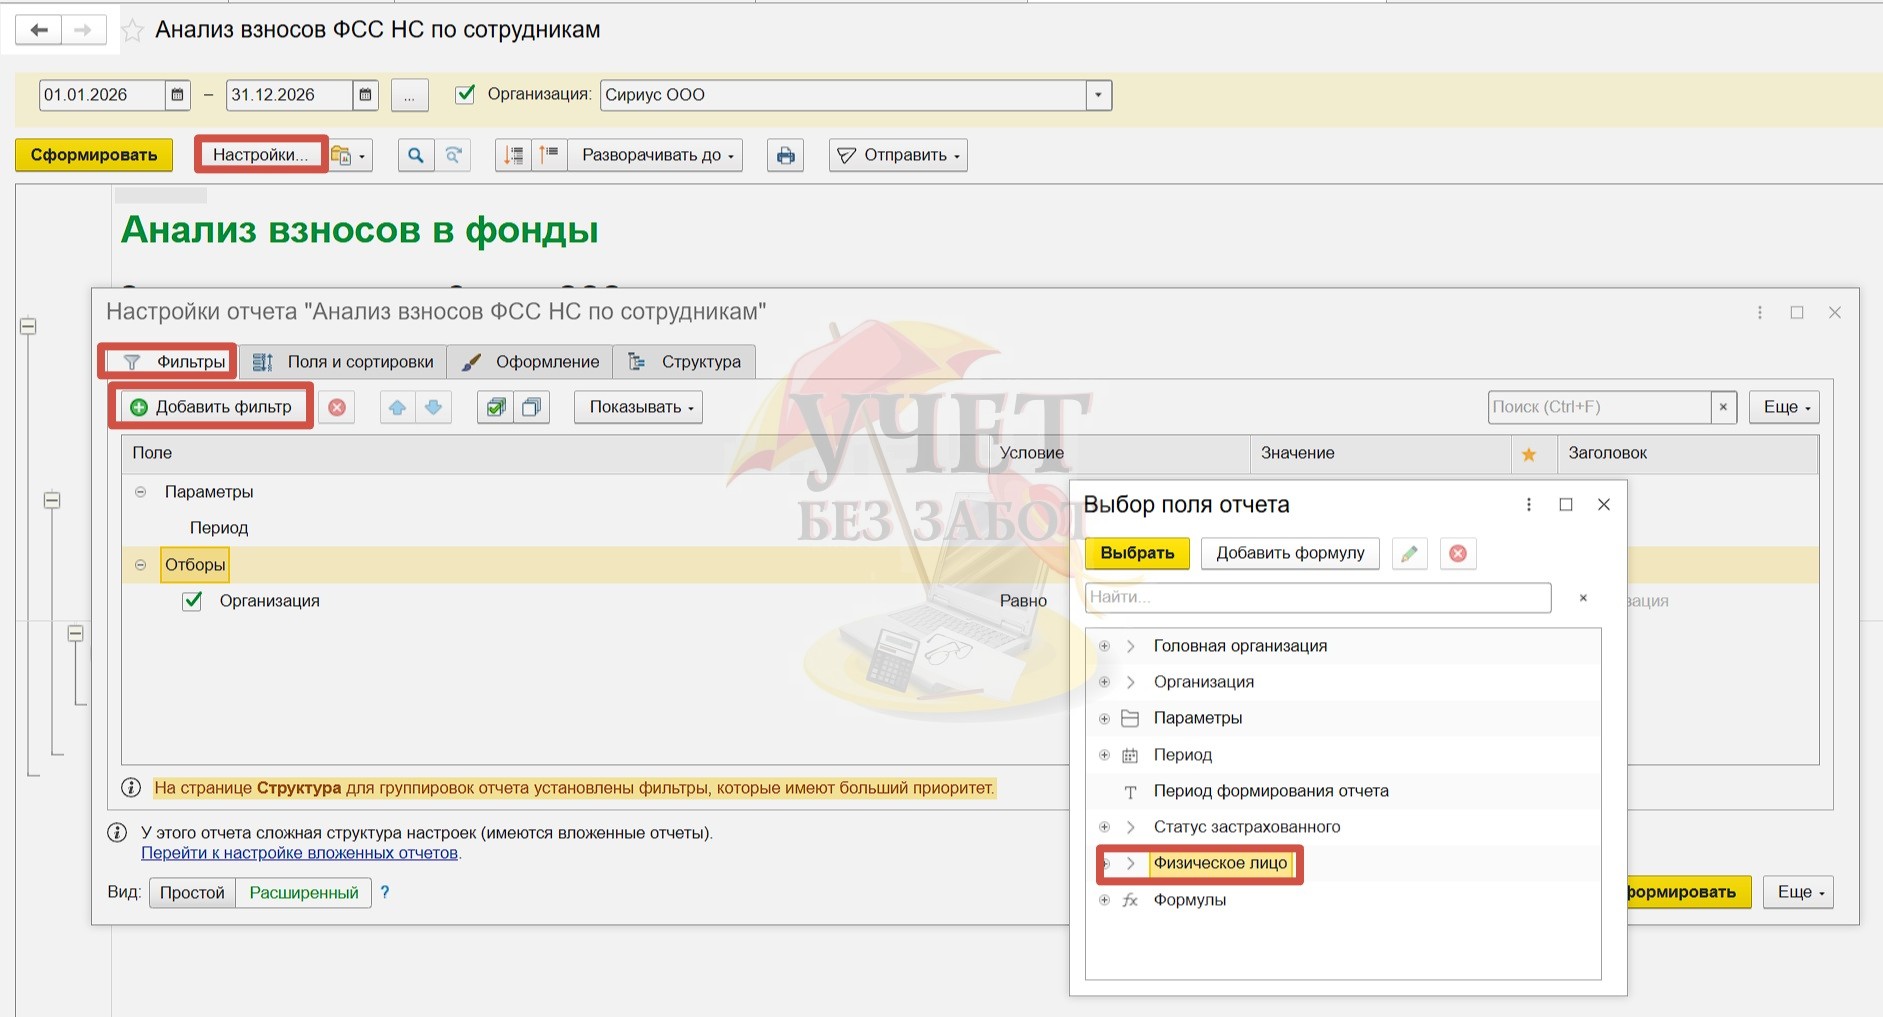Image resolution: width=1883 pixels, height=1017 pixels.
Task: Toggle checkbox of Организация filter row
Action: pyautogui.click(x=192, y=601)
